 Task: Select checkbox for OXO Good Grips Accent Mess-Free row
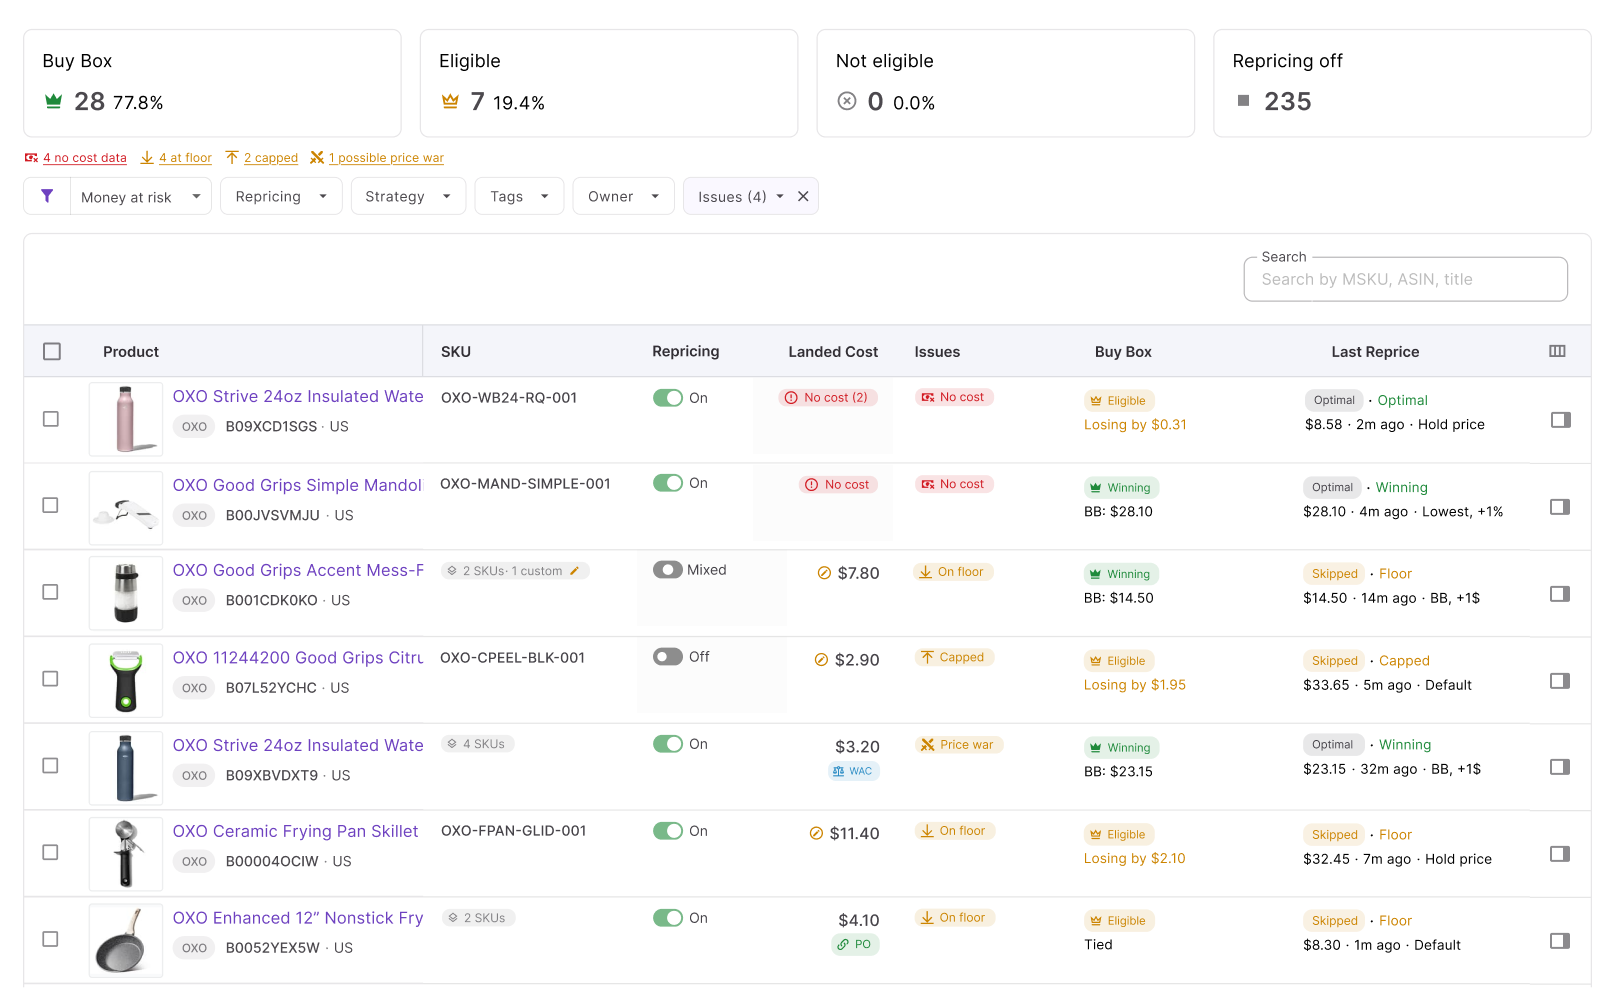(x=51, y=592)
